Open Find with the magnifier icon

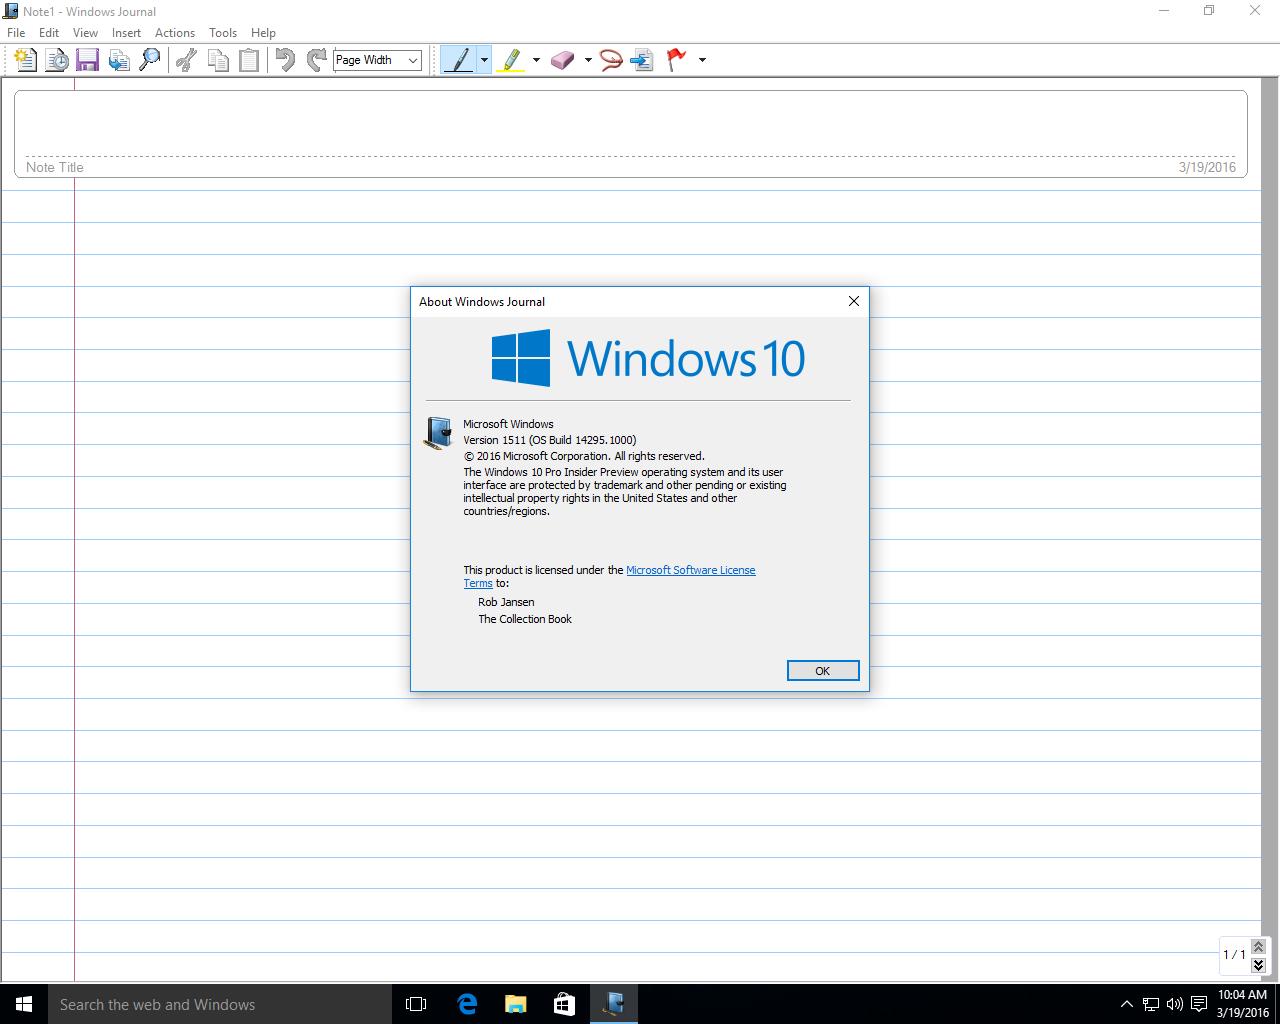coord(150,60)
